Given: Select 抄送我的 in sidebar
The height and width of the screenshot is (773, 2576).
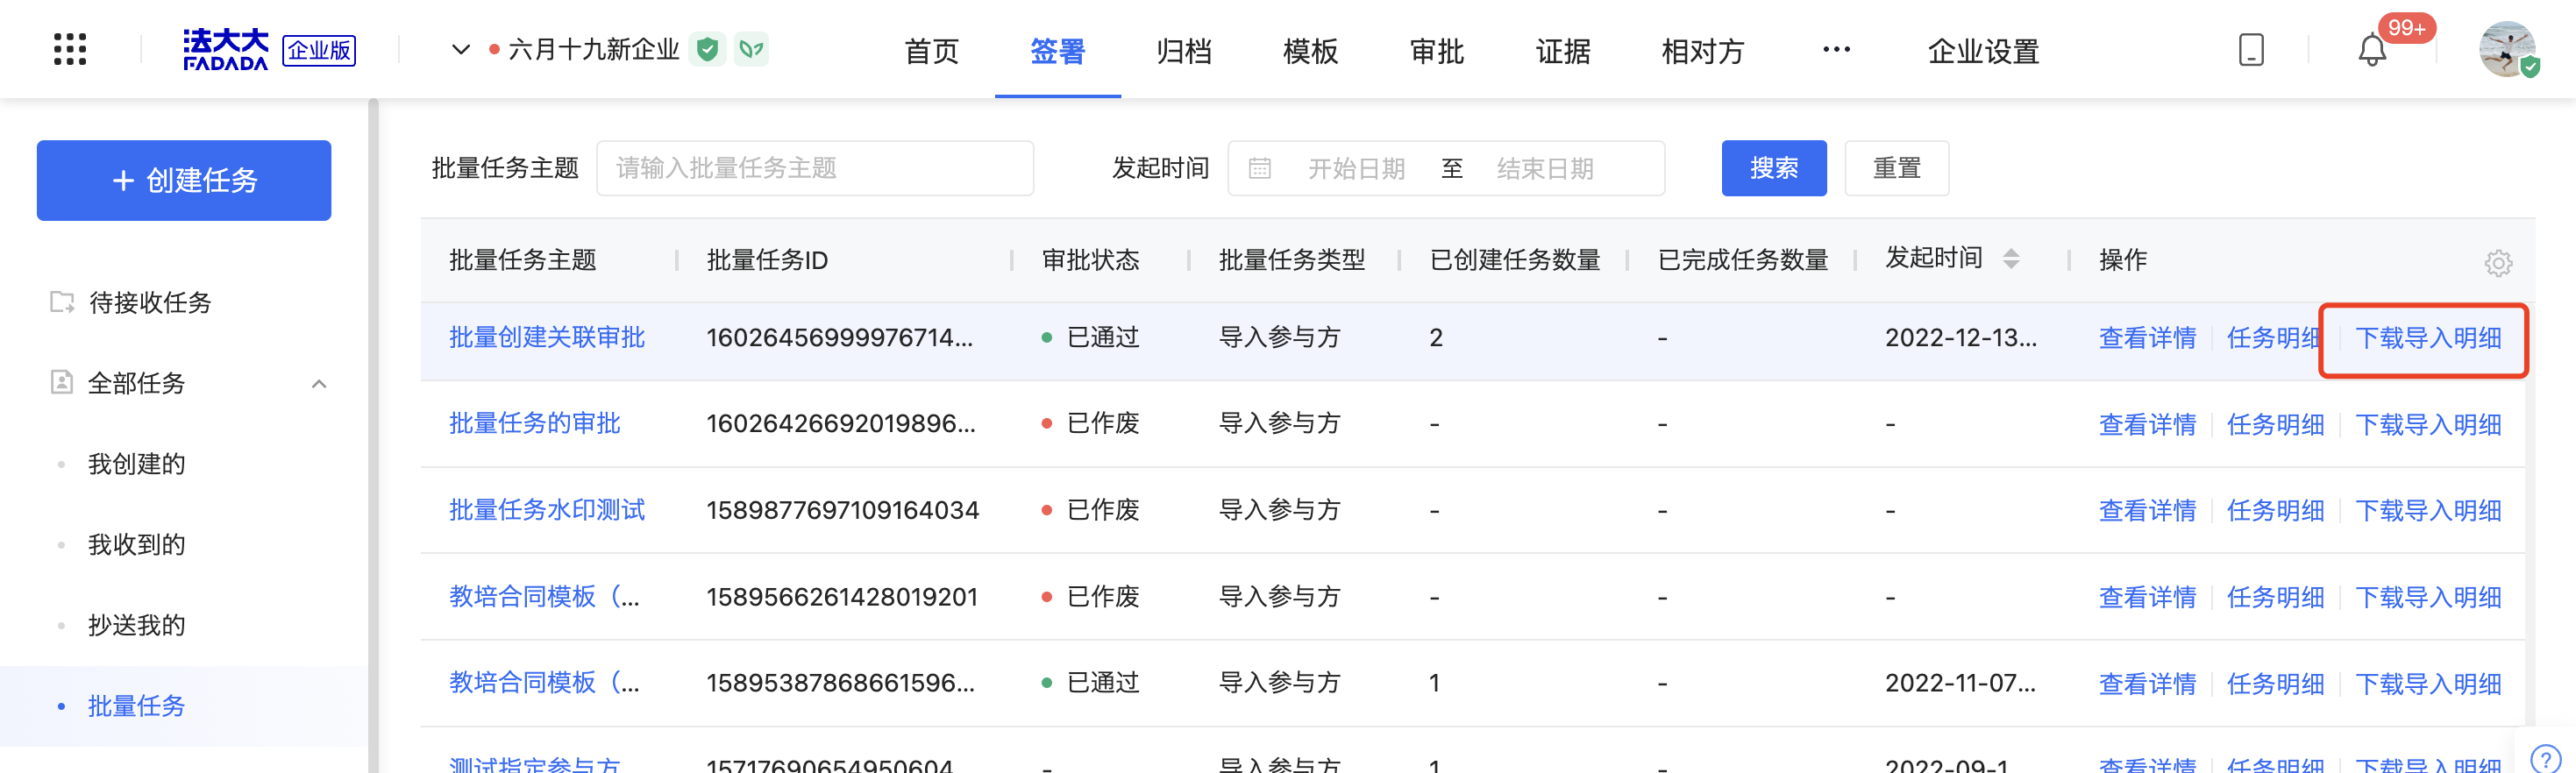Looking at the screenshot, I should click(x=136, y=625).
